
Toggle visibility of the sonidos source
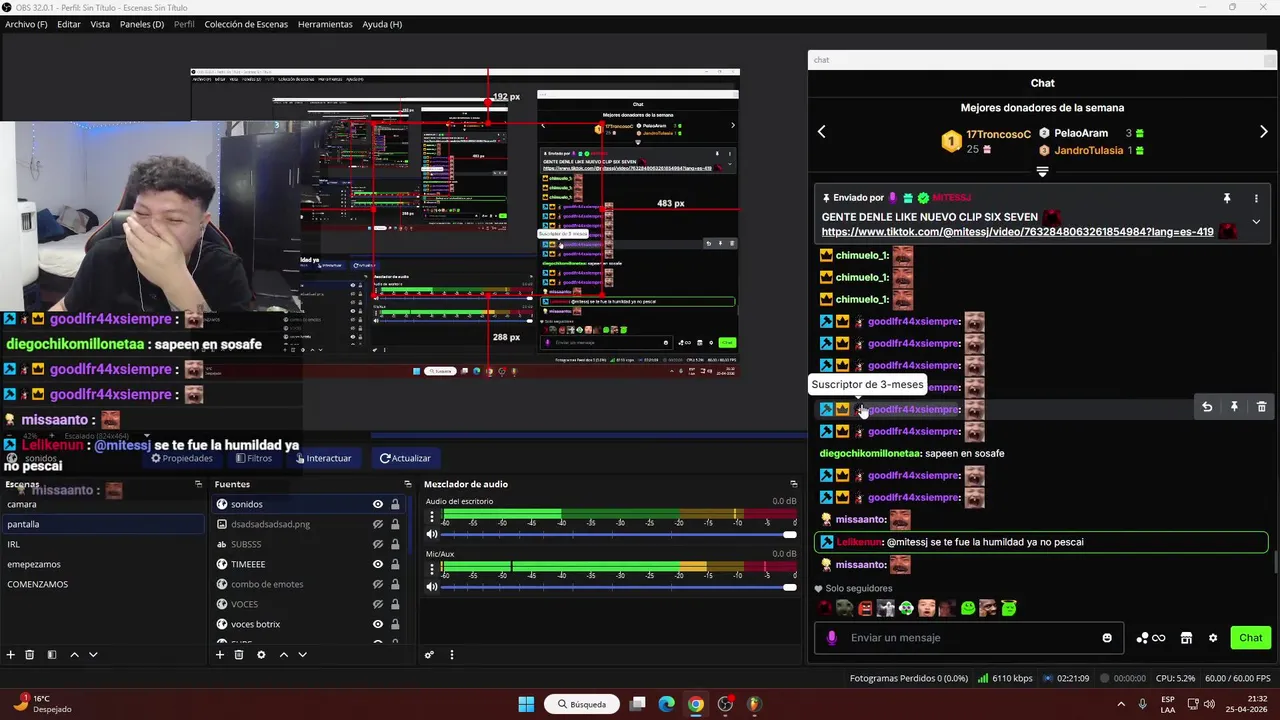pyautogui.click(x=378, y=504)
